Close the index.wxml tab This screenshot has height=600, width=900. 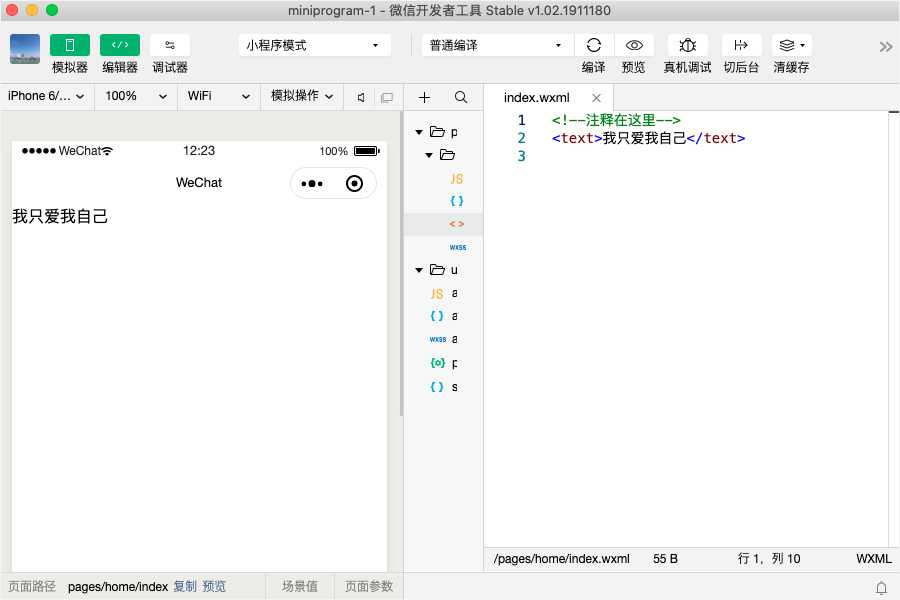click(x=596, y=98)
